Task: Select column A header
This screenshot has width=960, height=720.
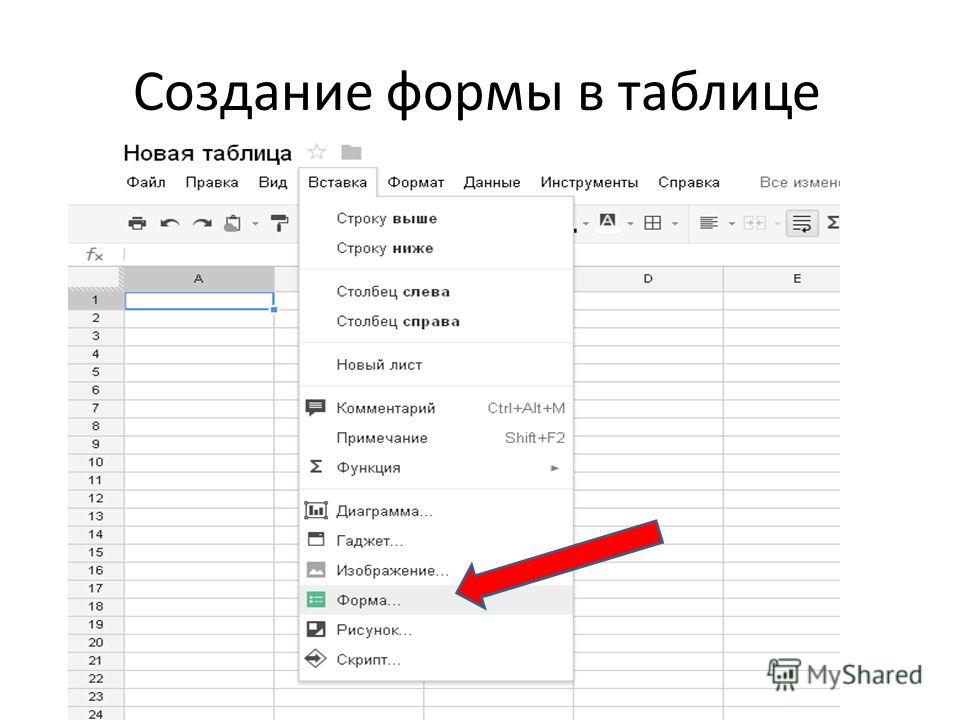Action: (199, 279)
